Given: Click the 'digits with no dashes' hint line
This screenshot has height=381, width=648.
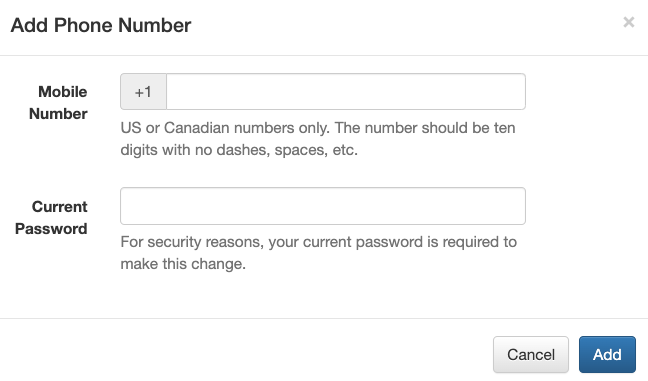Looking at the screenshot, I should click(239, 150).
